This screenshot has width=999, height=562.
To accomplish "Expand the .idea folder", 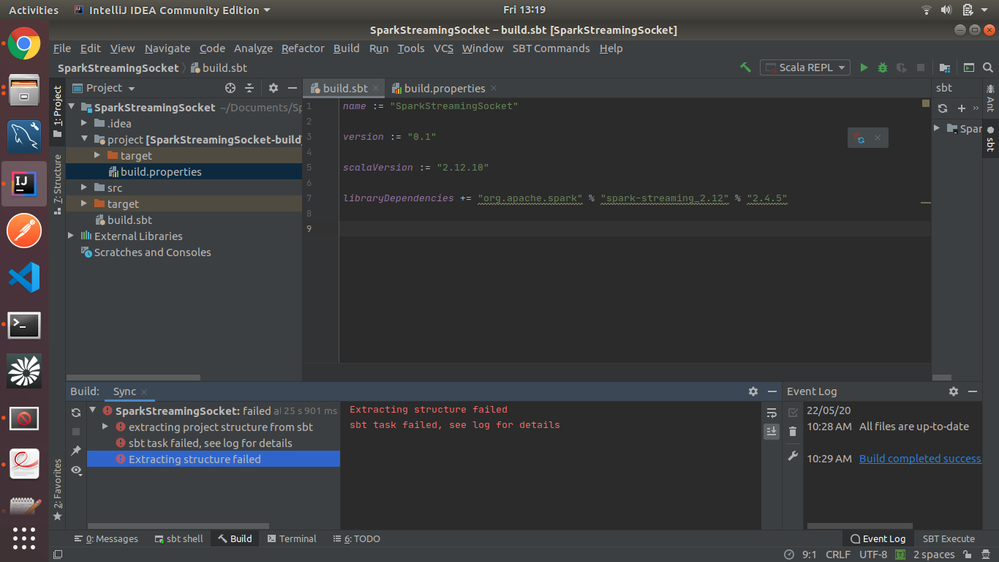I will pyautogui.click(x=84, y=123).
